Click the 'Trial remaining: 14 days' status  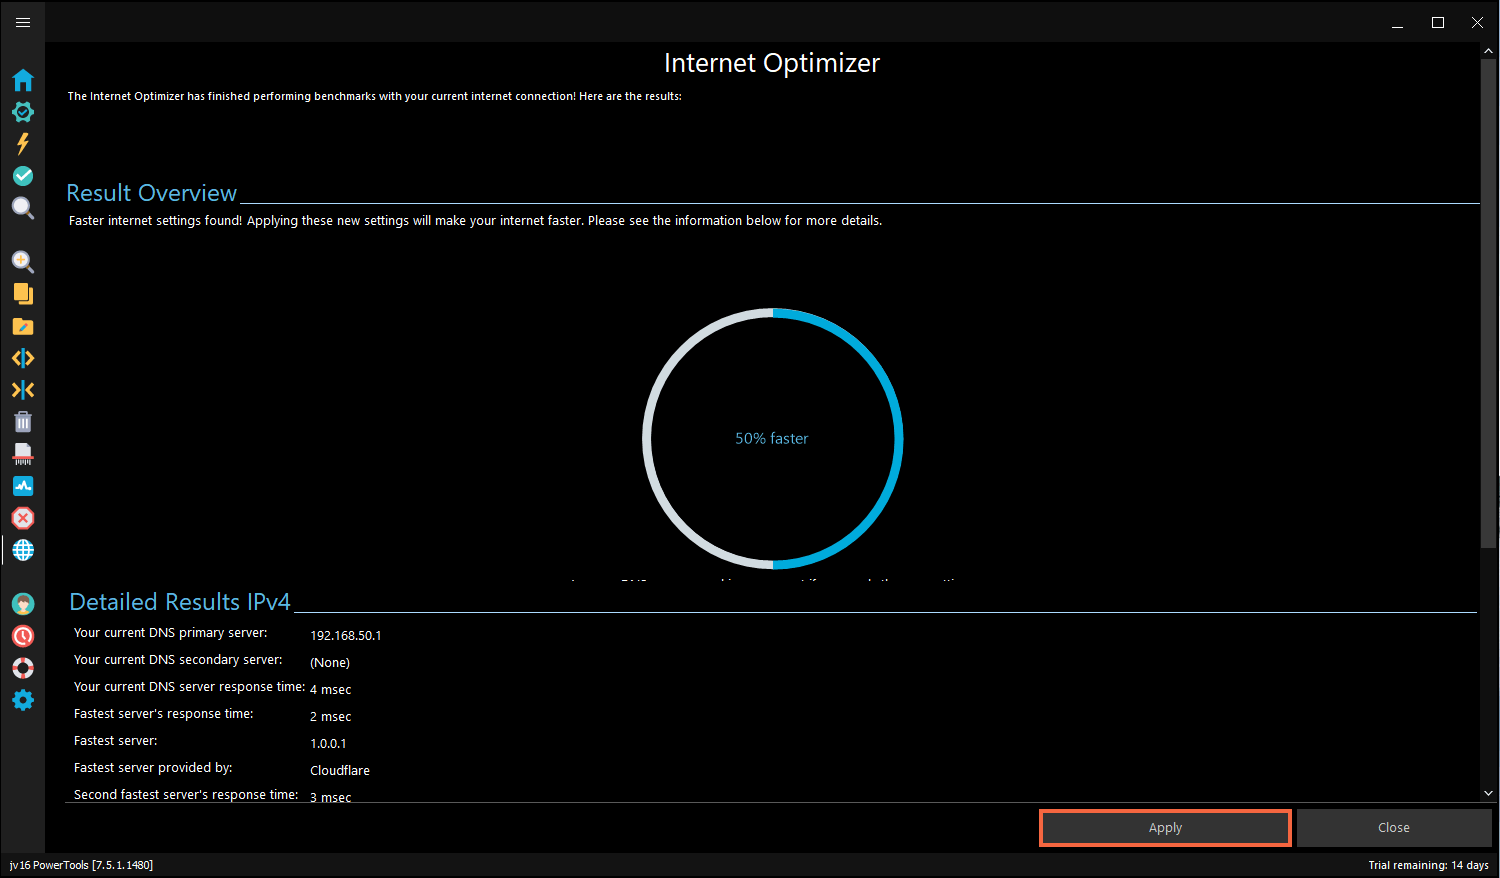coord(1429,866)
